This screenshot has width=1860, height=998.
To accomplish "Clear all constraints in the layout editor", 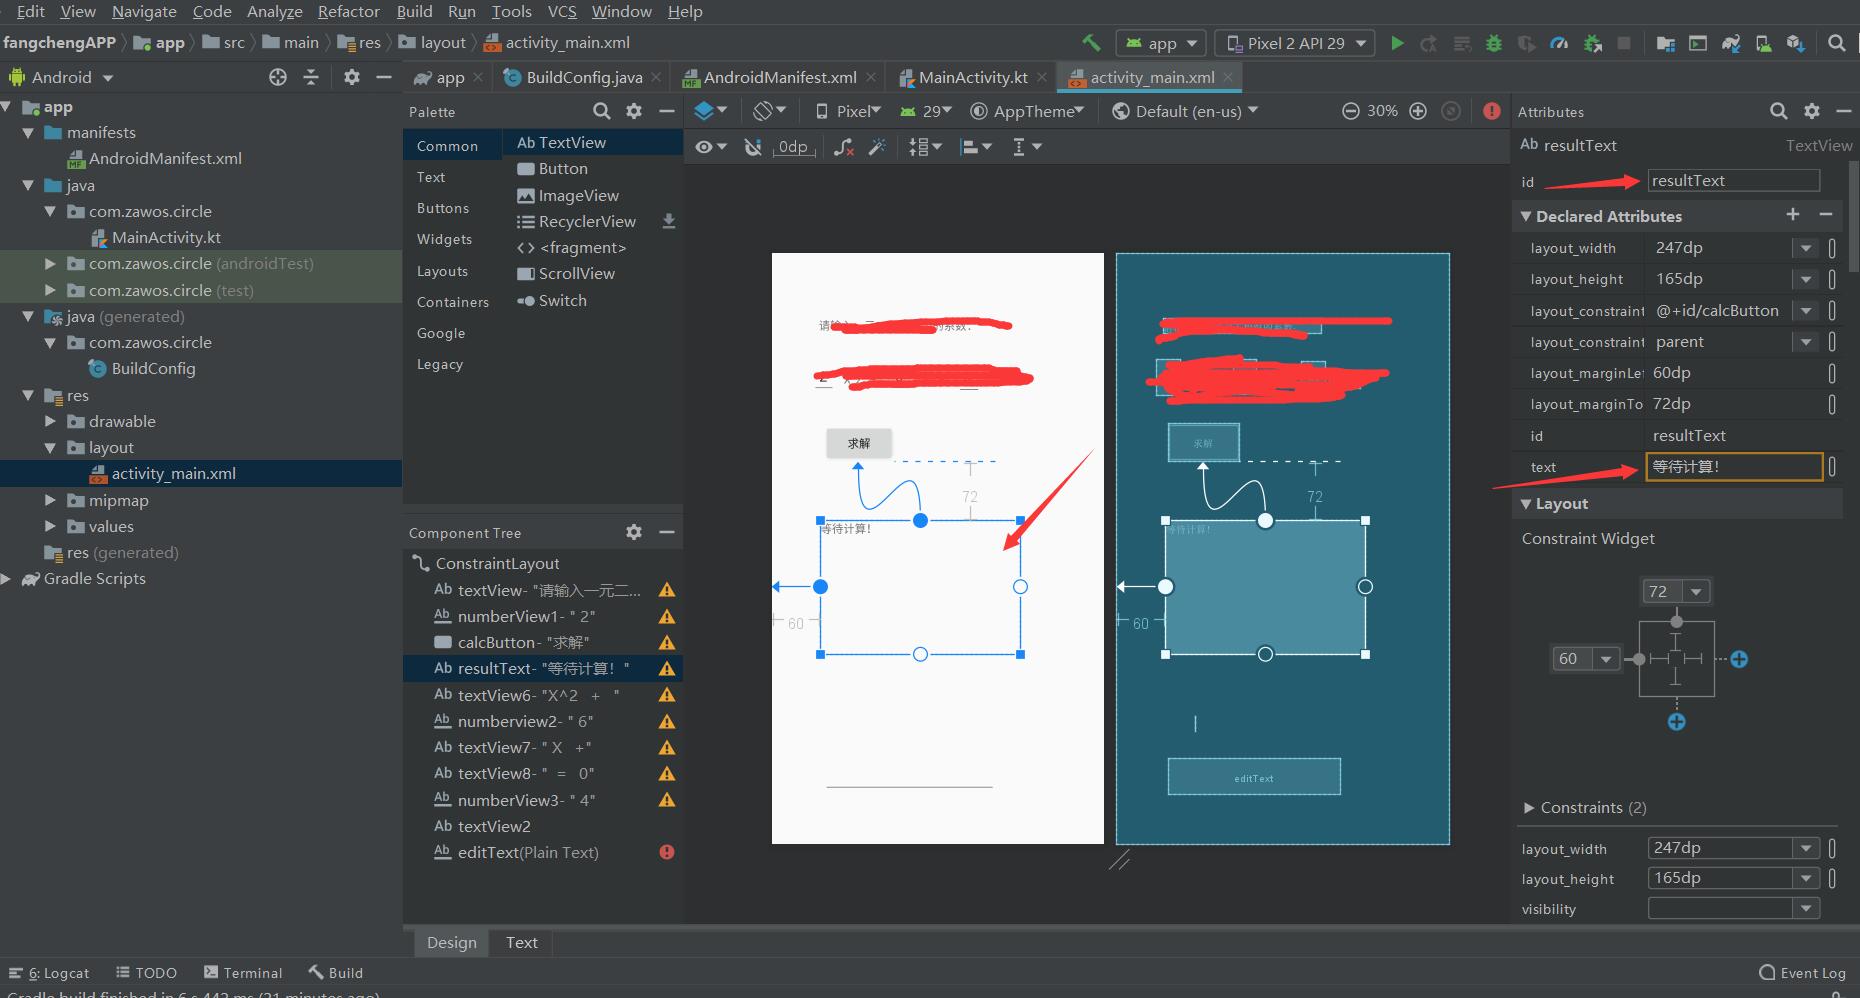I will (844, 147).
